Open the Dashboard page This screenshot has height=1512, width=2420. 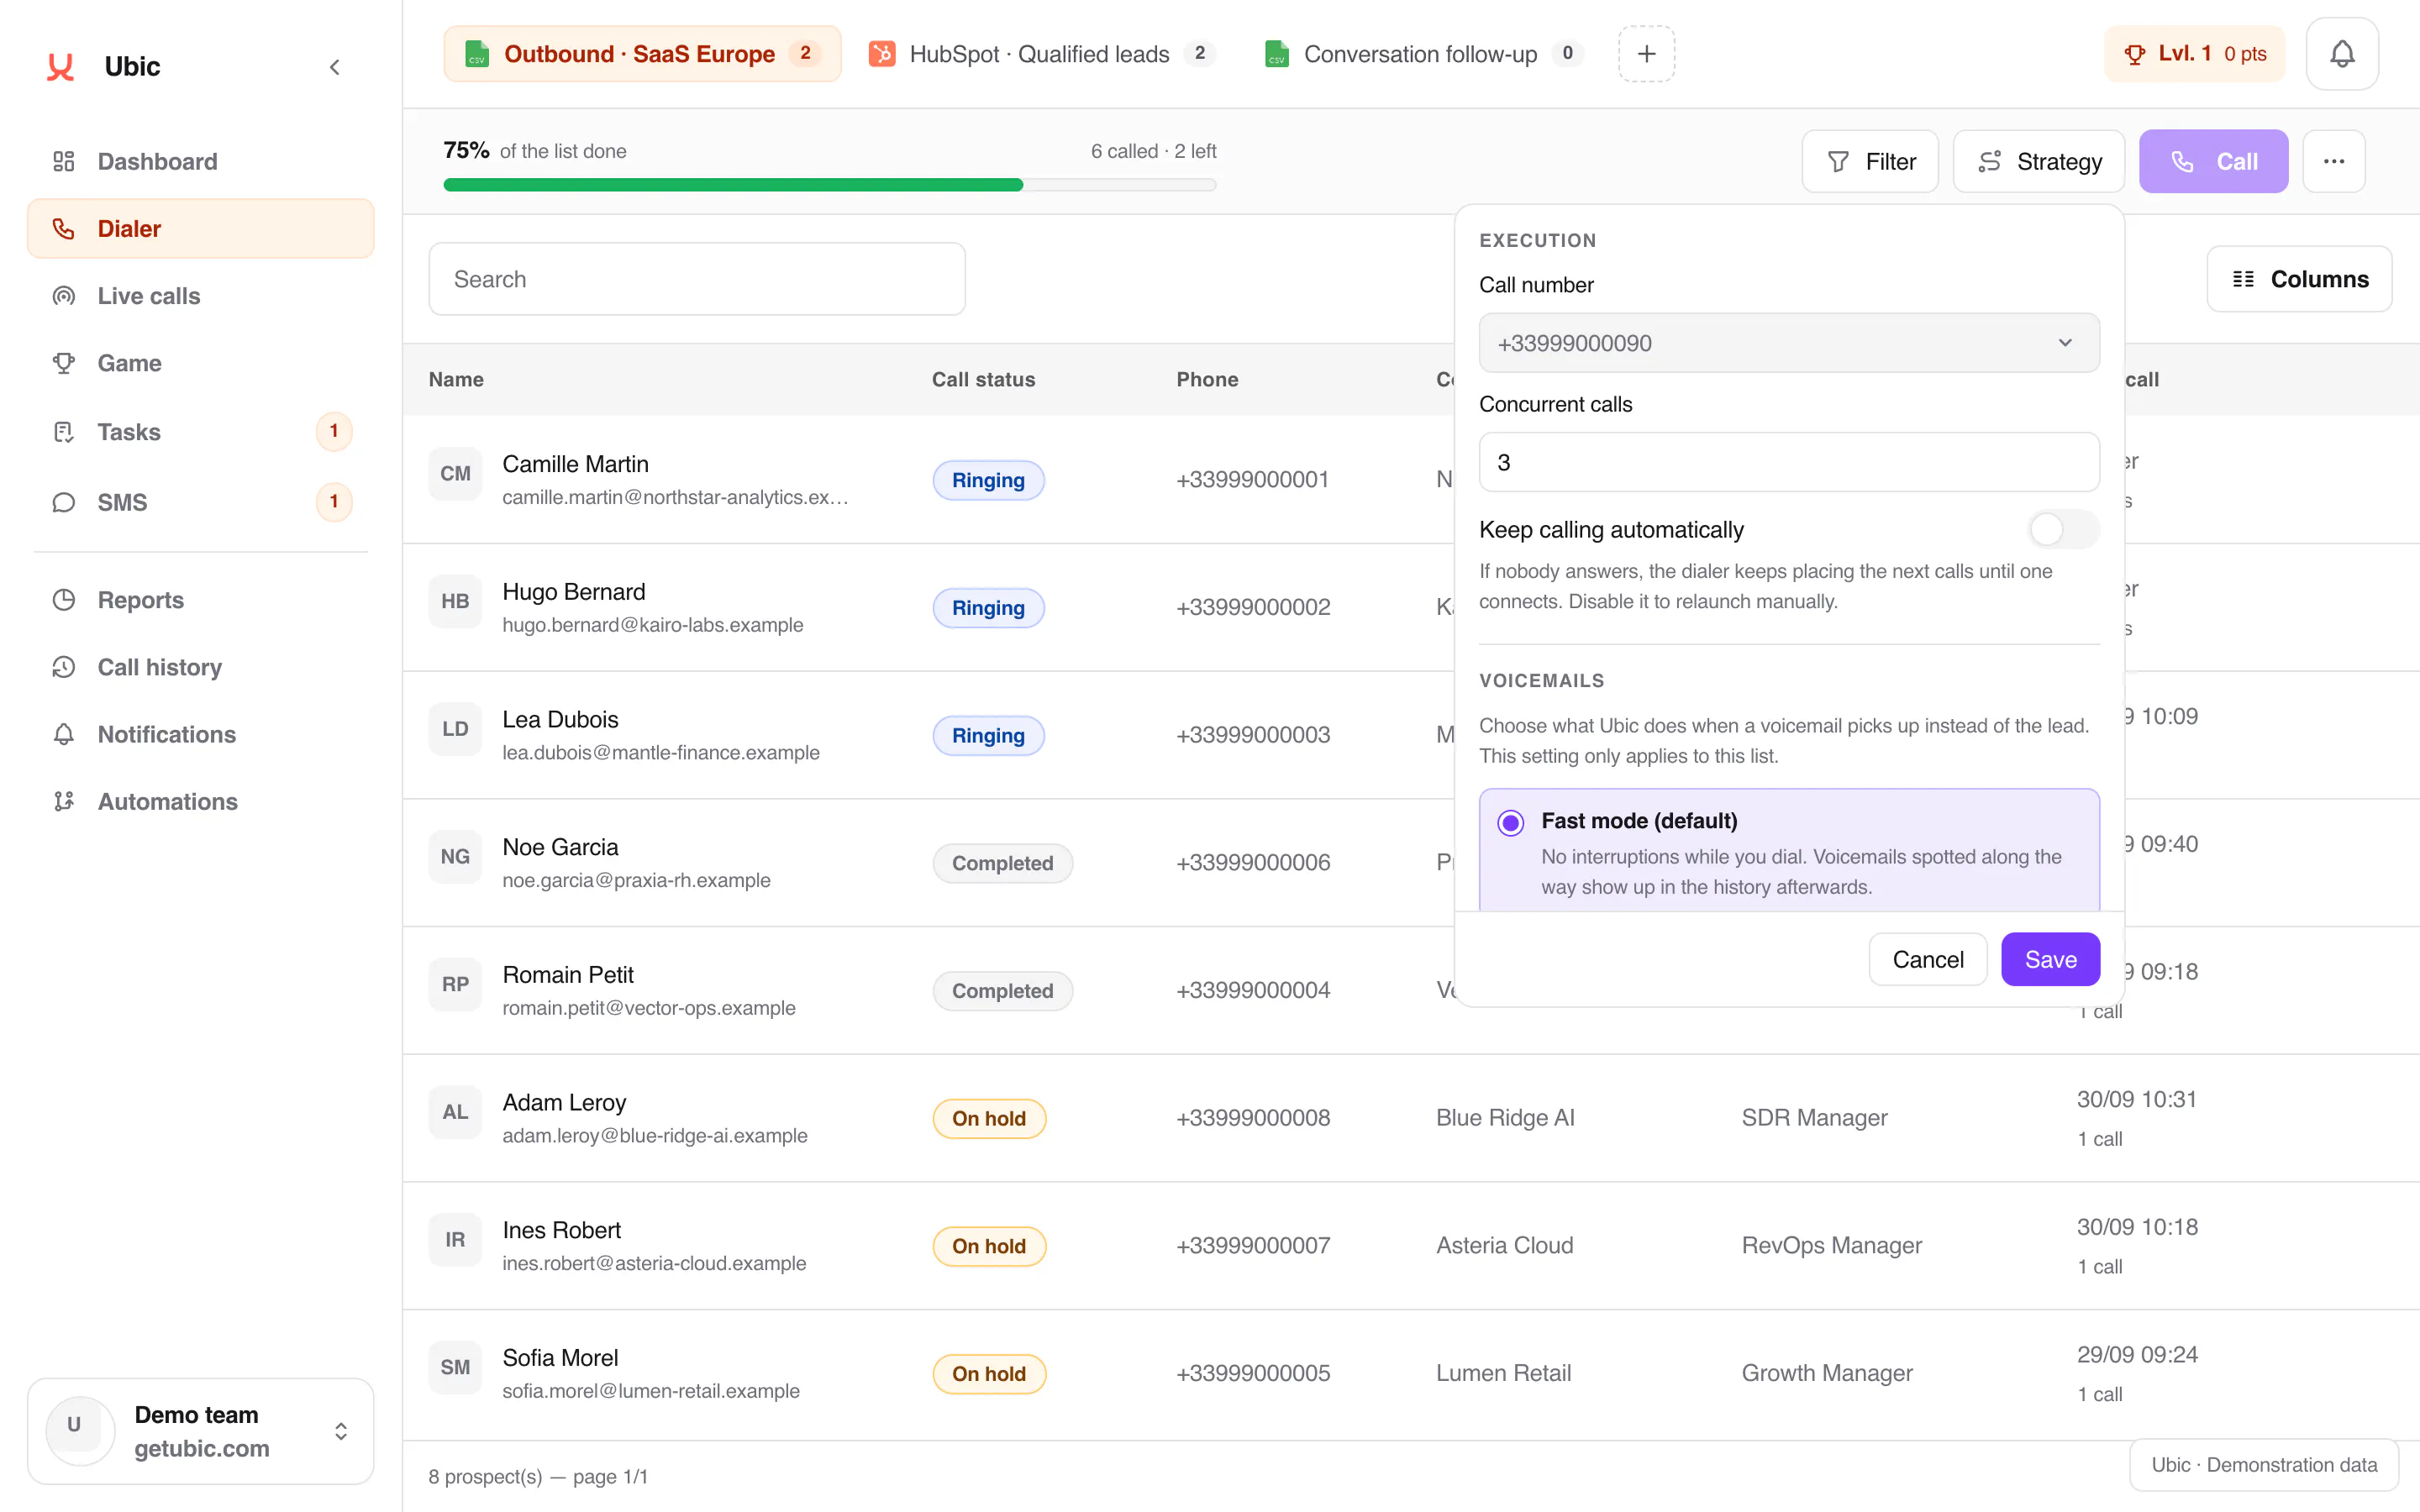click(200, 161)
